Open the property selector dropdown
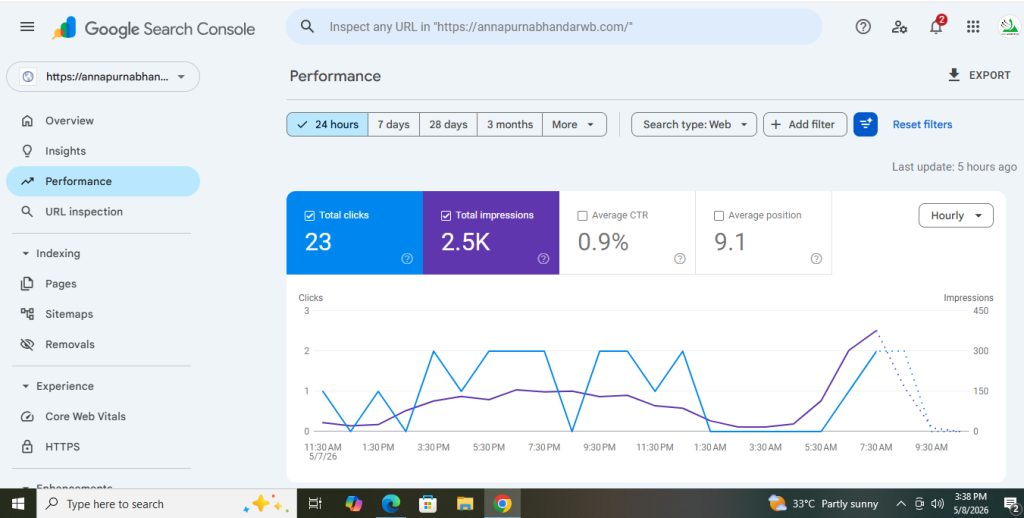 click(x=103, y=76)
